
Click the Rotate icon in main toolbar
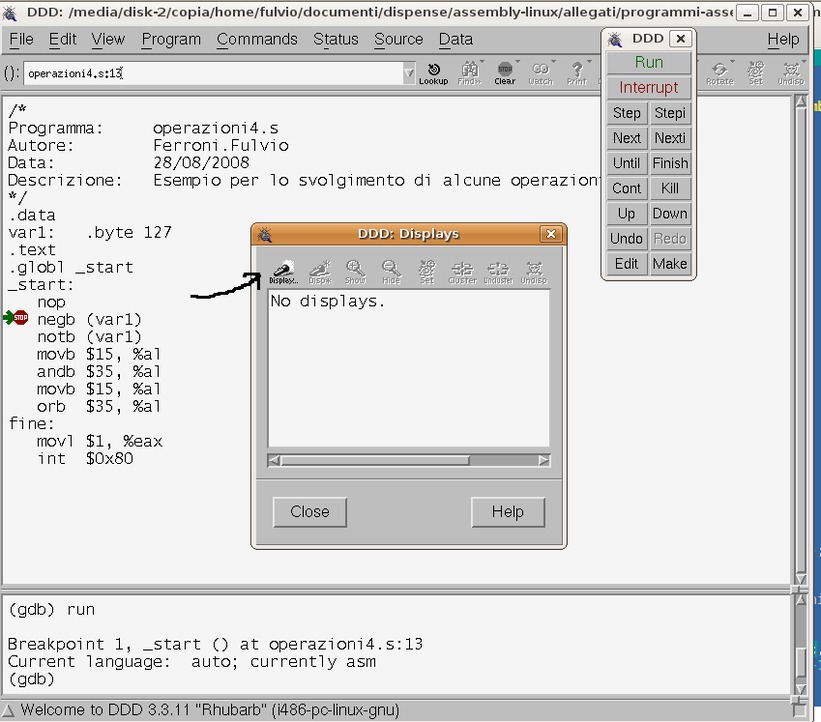(719, 72)
